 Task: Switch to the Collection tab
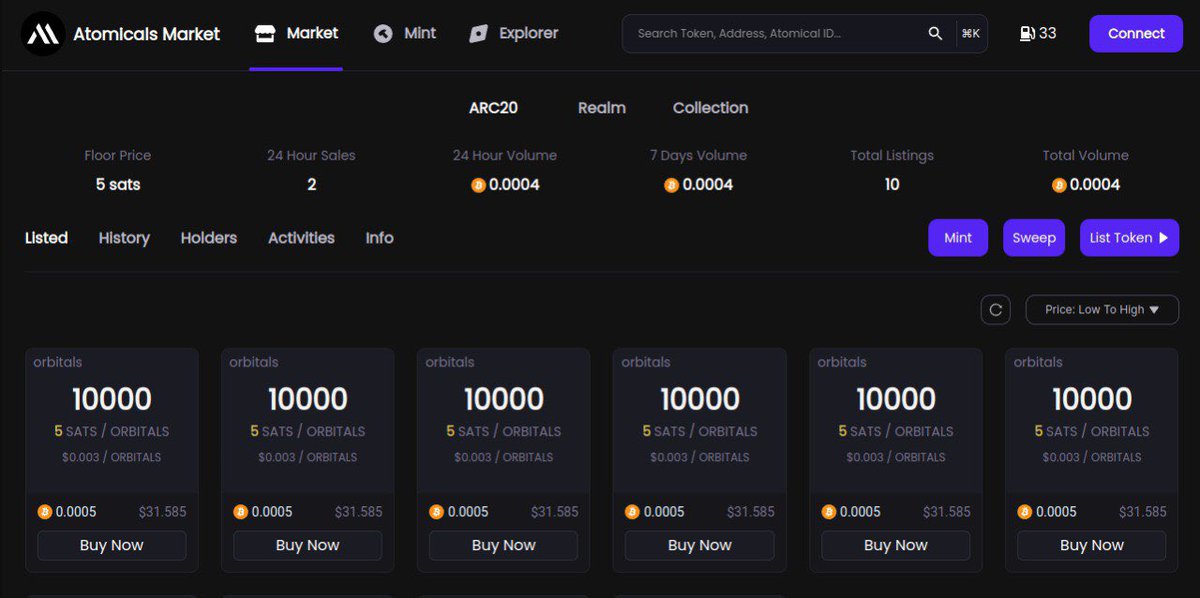pos(710,108)
